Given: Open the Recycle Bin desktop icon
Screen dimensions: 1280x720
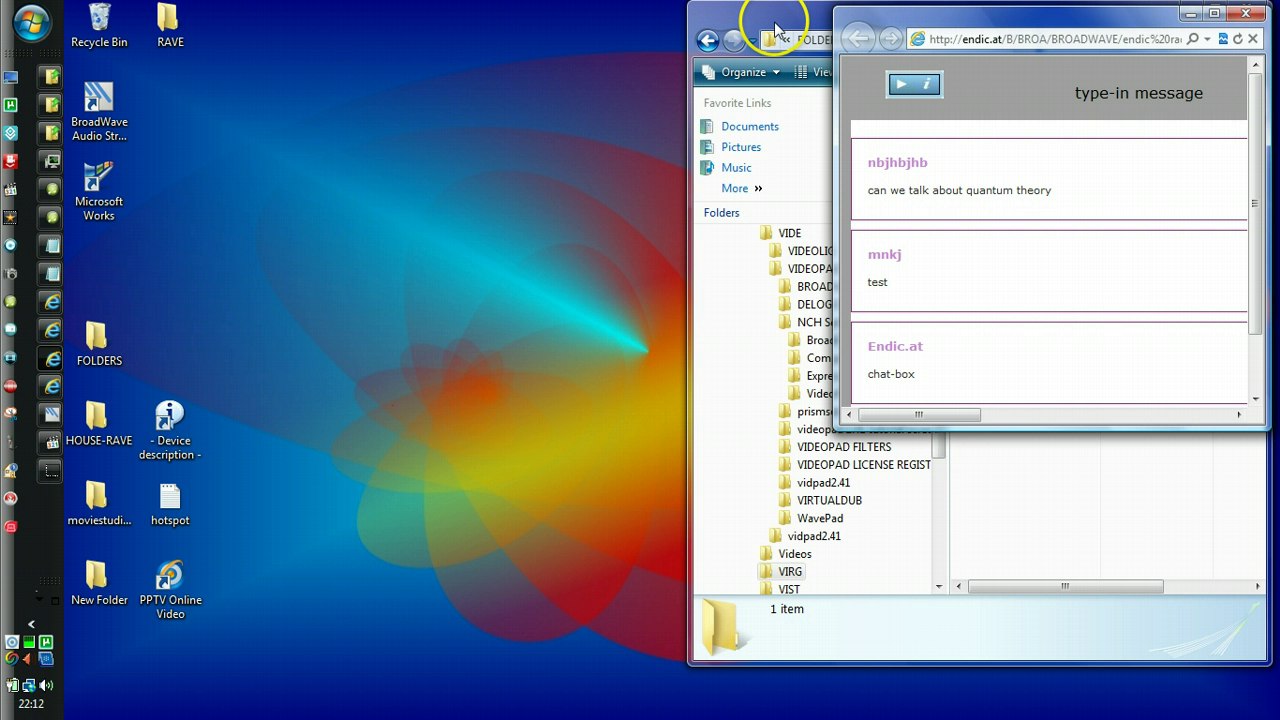Looking at the screenshot, I should pyautogui.click(x=99, y=26).
